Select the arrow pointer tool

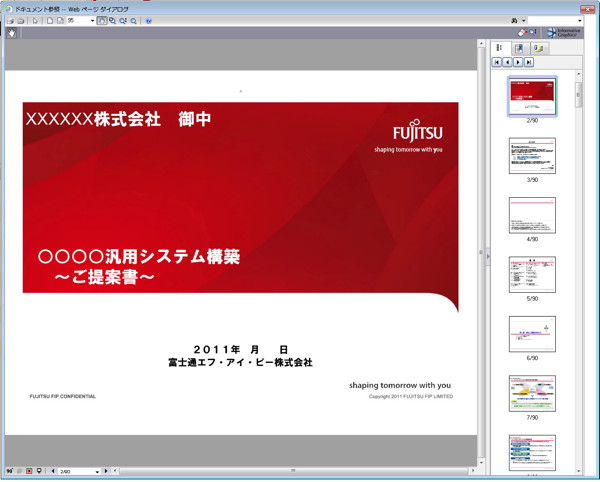pos(35,21)
